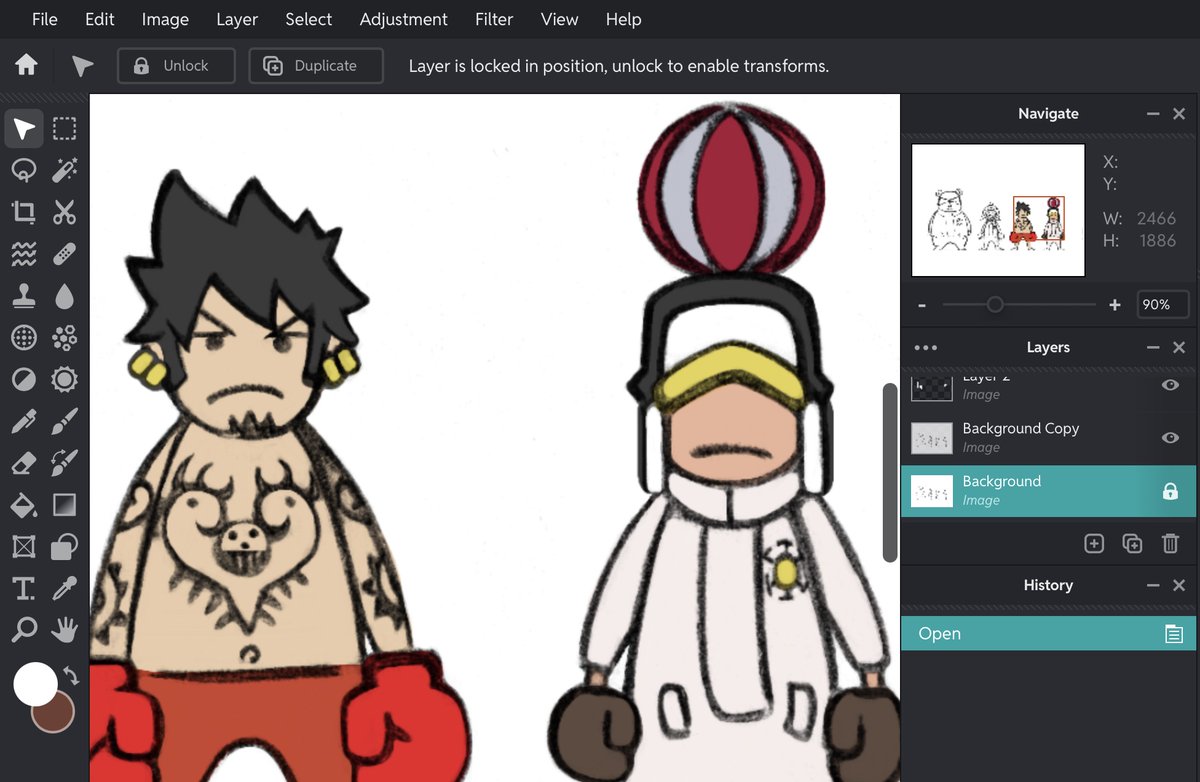Viewport: 1200px width, 782px height.
Task: Open the Image menu
Action: (x=165, y=19)
